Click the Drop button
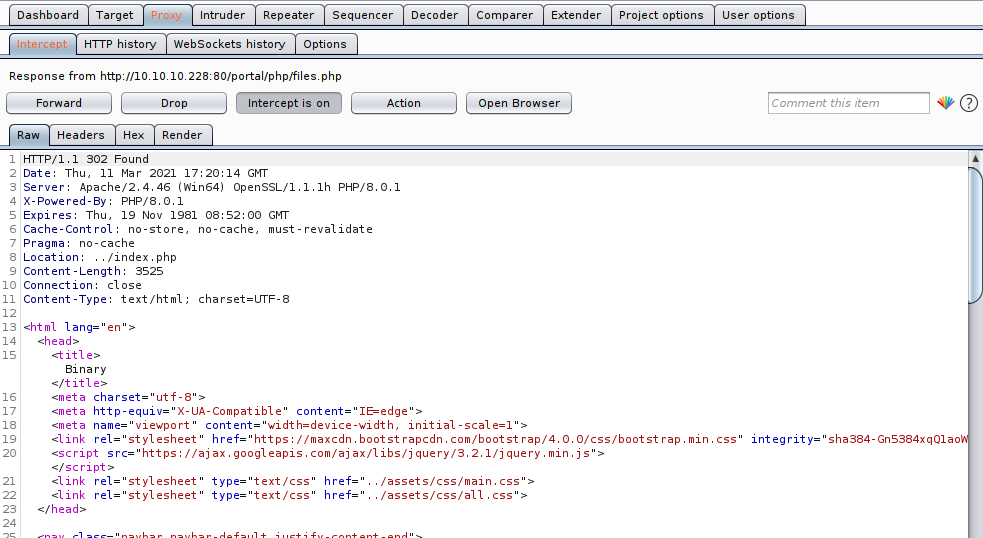Screen dimensions: 983x538 (x=174, y=103)
